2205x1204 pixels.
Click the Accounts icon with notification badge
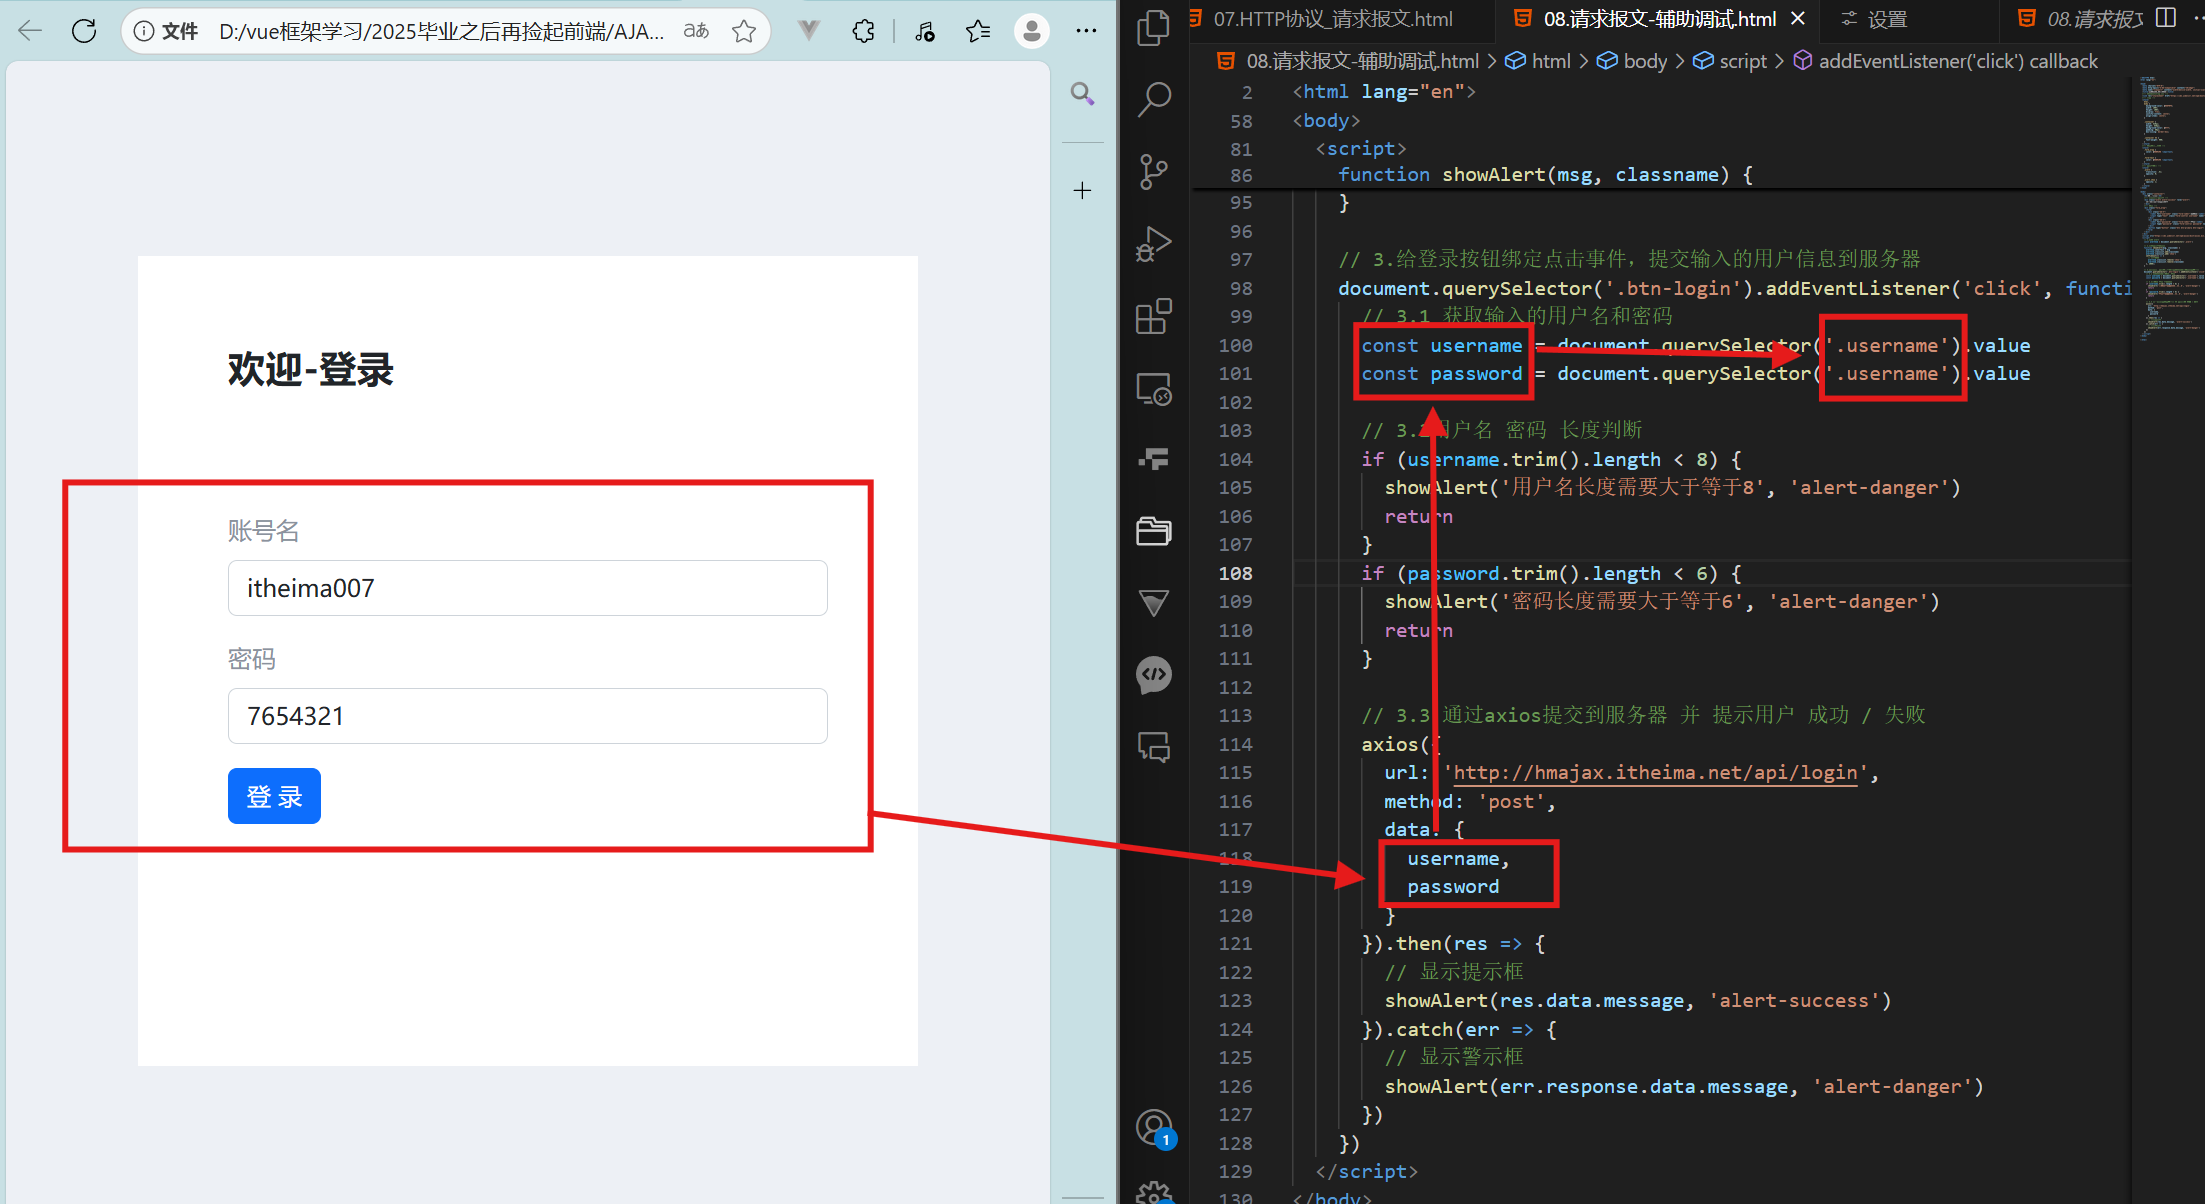click(x=1153, y=1128)
